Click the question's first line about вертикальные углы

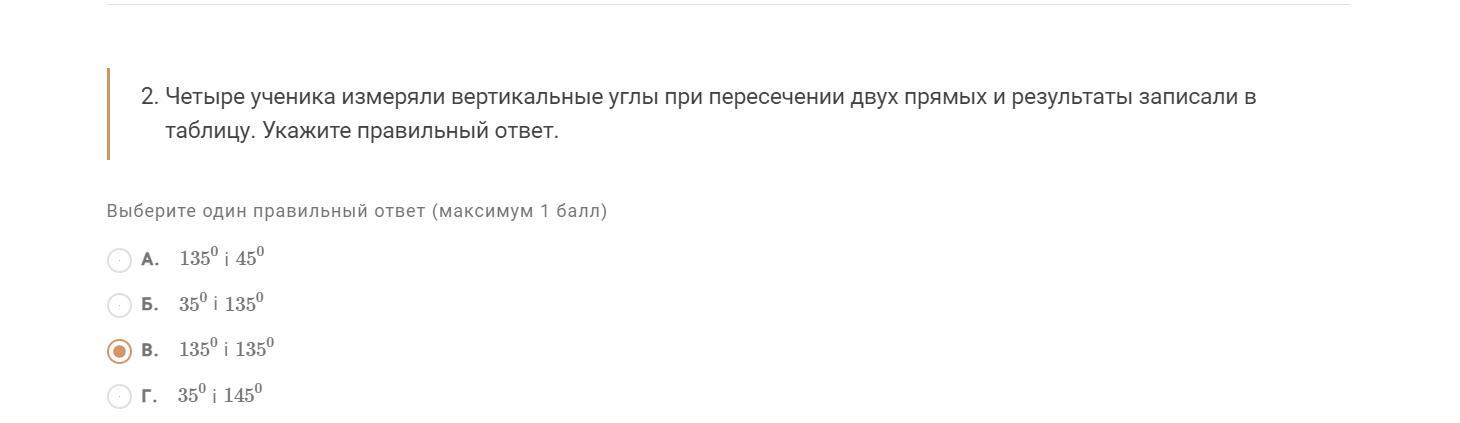point(710,97)
